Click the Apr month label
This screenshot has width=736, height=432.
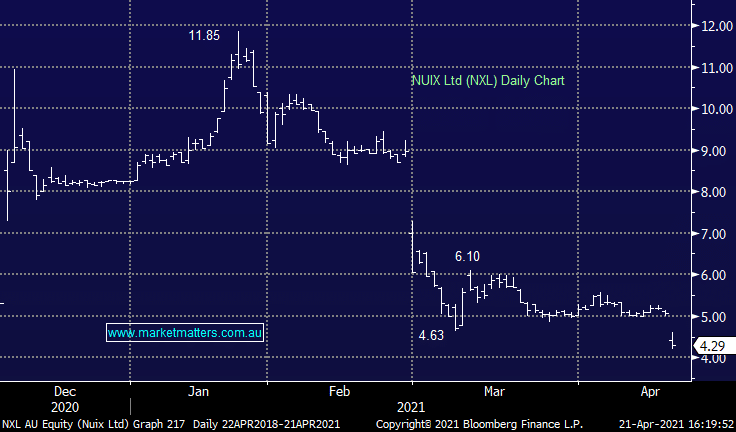pos(650,391)
